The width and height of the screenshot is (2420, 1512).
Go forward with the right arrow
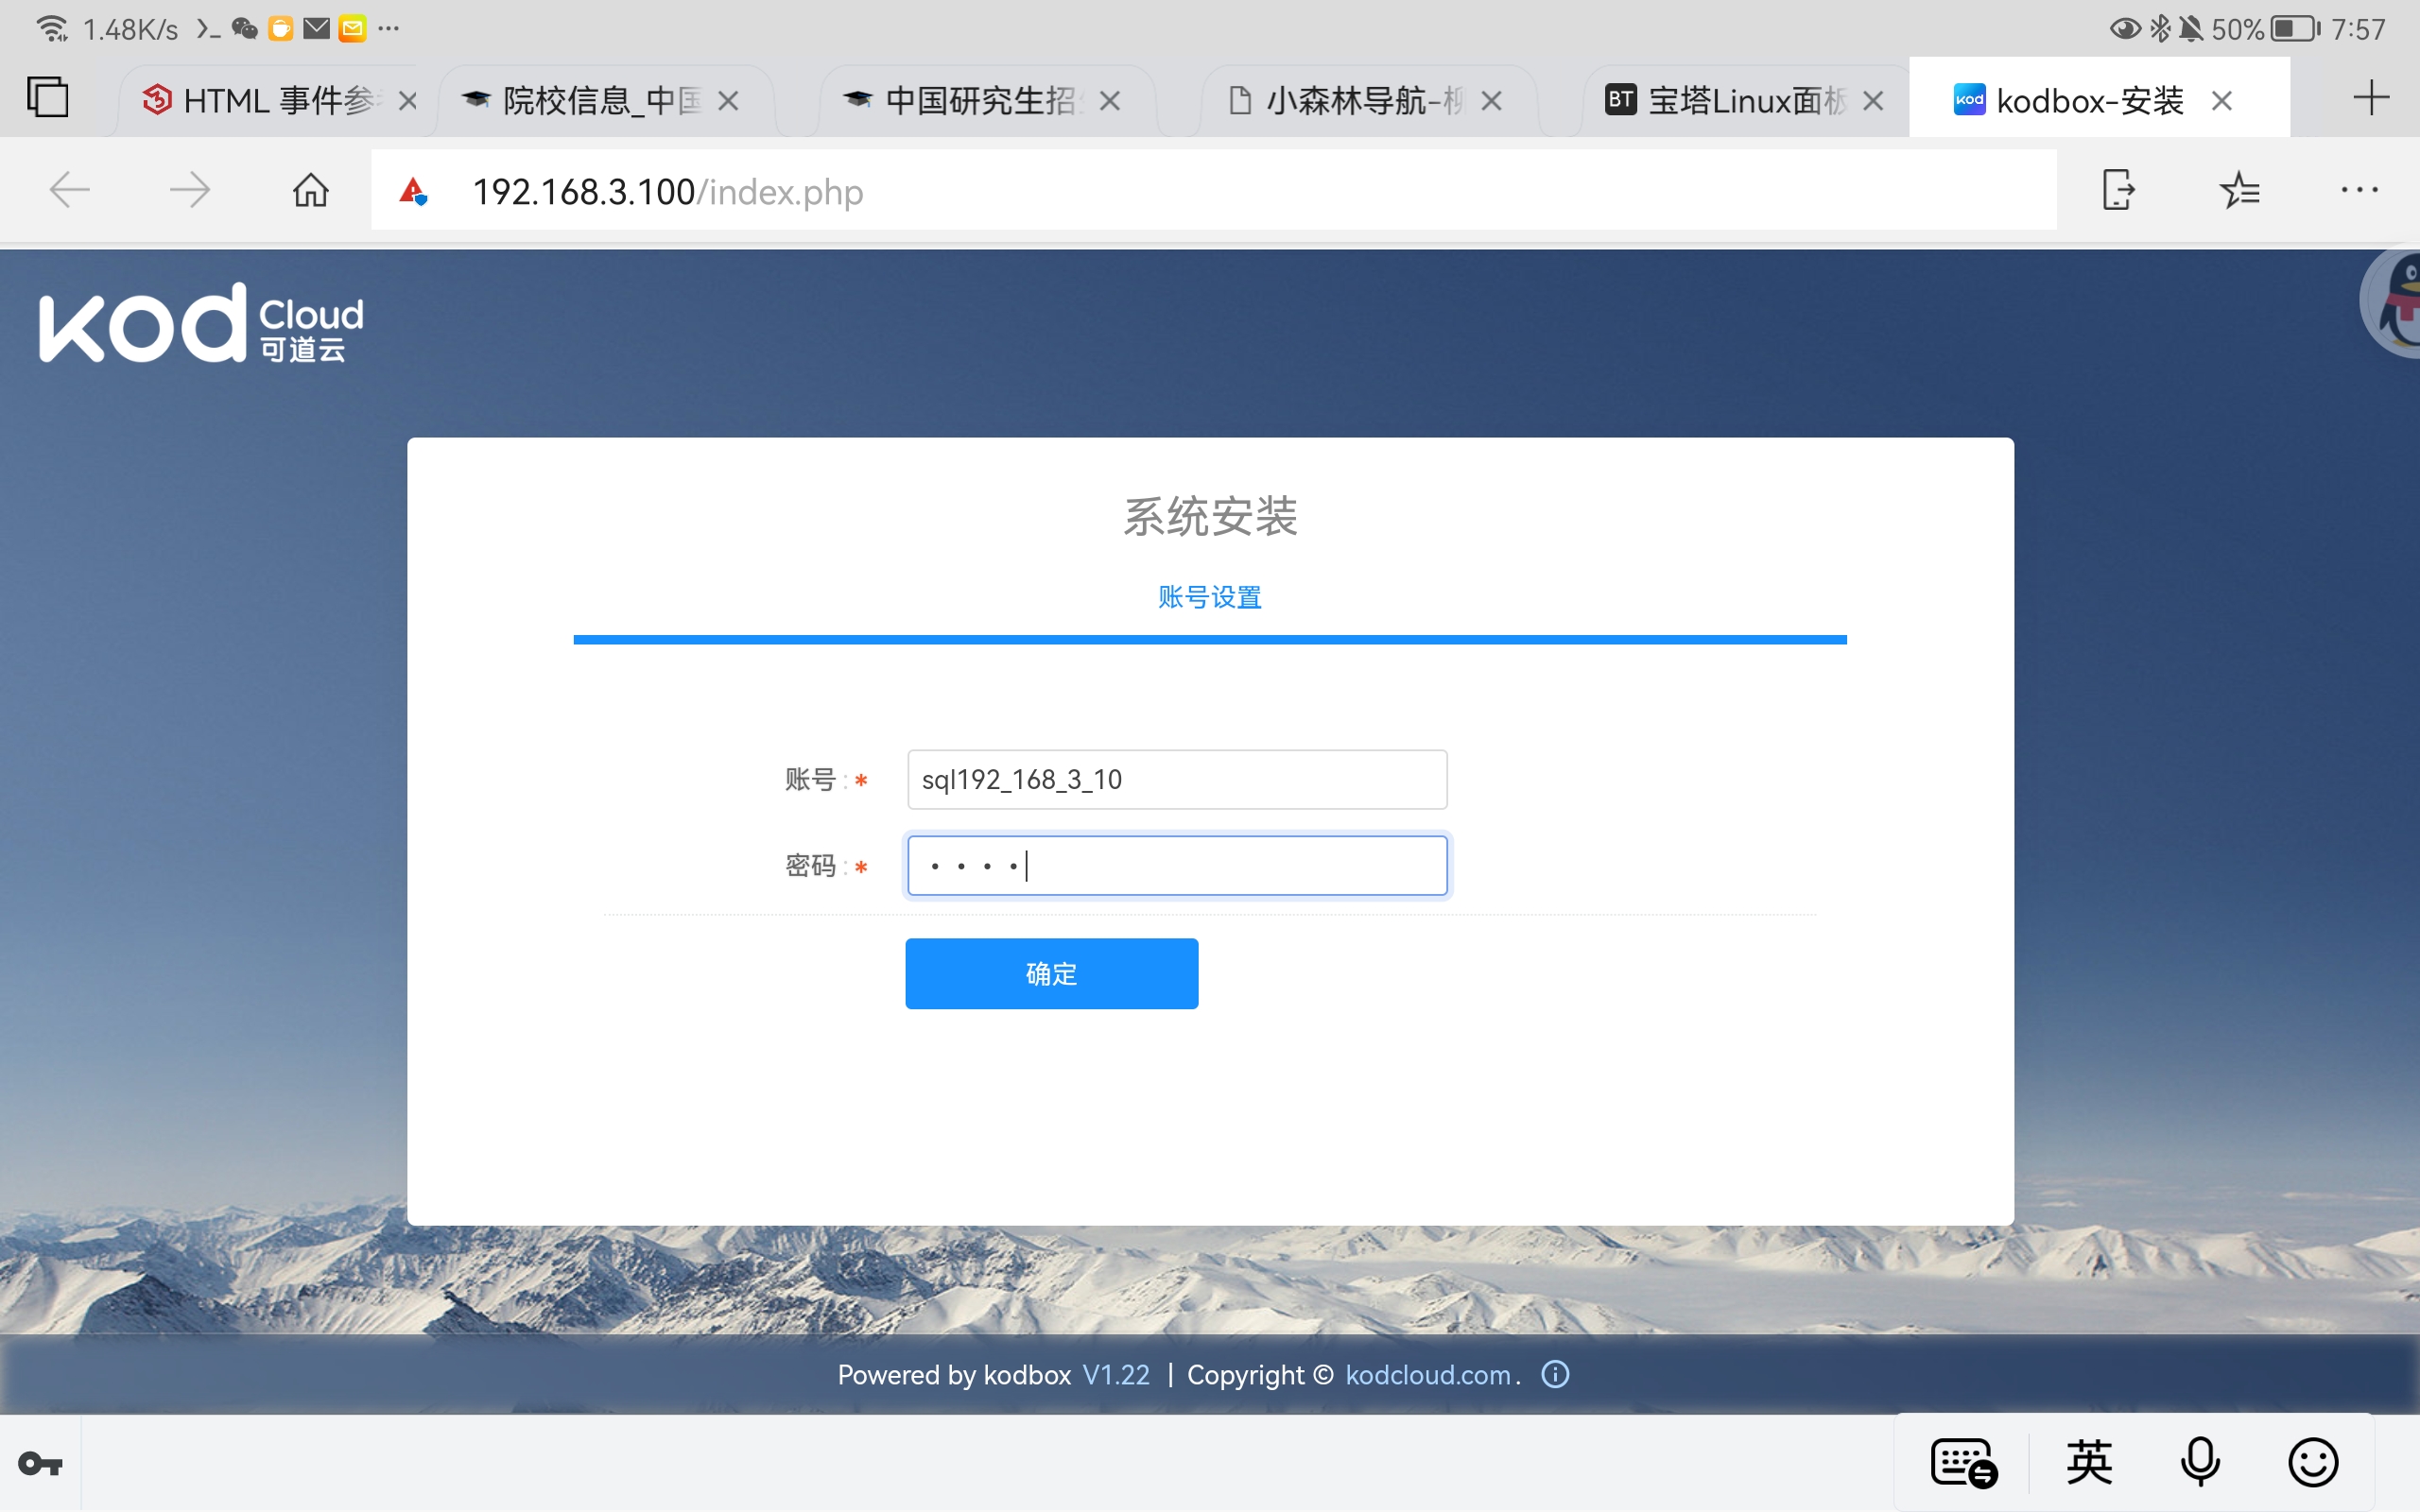click(190, 190)
